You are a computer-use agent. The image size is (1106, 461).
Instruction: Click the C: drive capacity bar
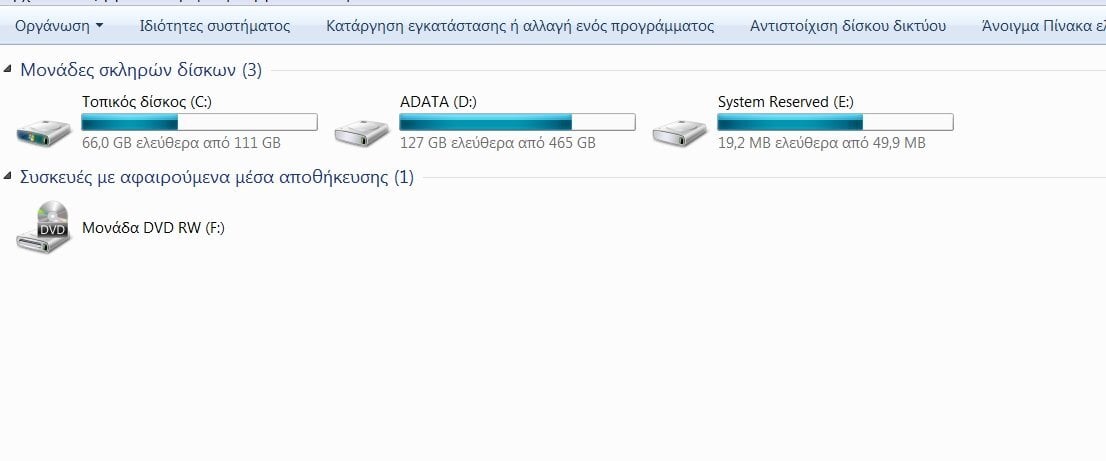[199, 122]
